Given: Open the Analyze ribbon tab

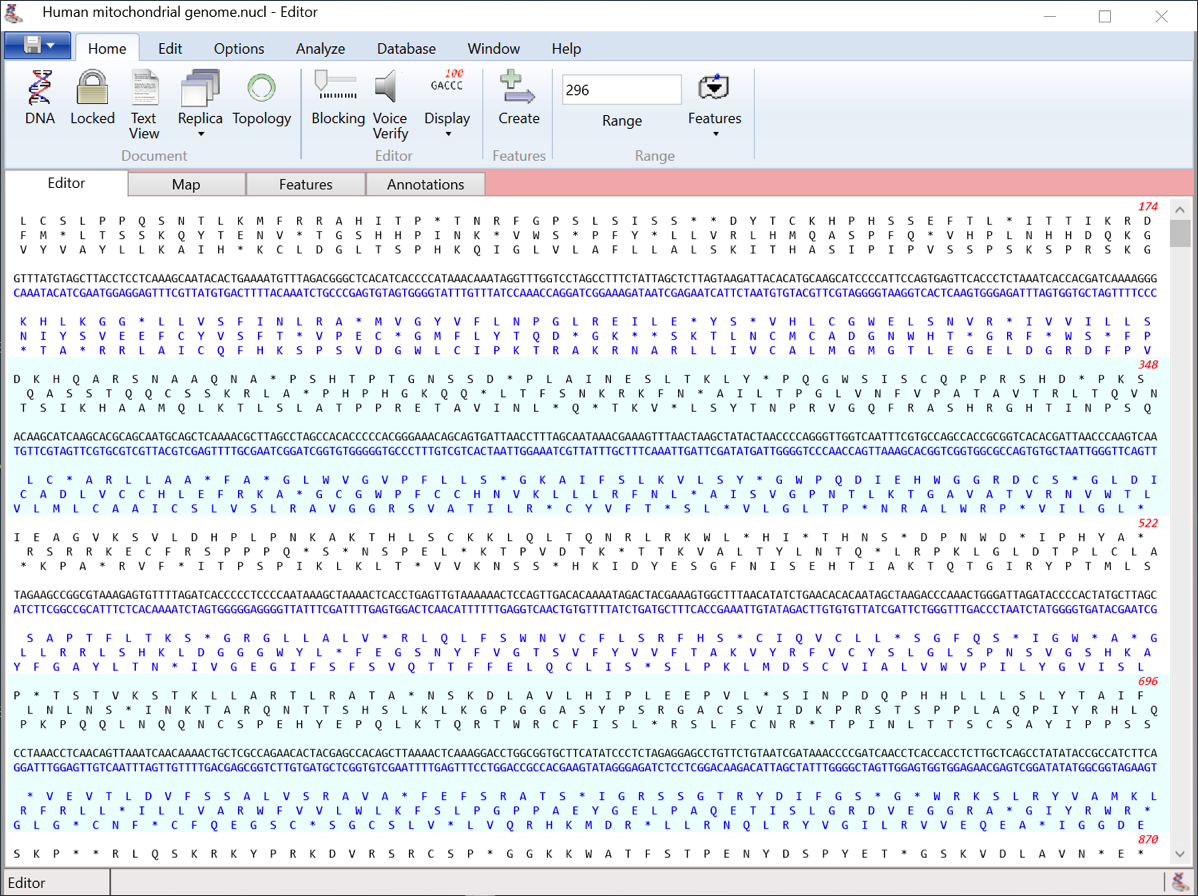Looking at the screenshot, I should pos(320,48).
